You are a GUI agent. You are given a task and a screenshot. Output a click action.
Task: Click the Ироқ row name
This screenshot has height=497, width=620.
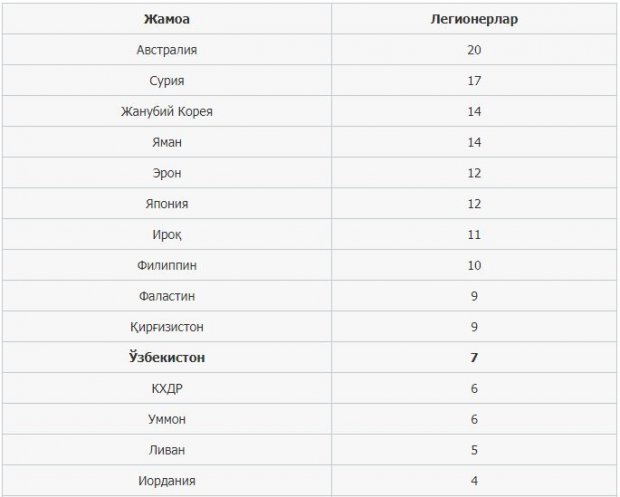coord(167,235)
